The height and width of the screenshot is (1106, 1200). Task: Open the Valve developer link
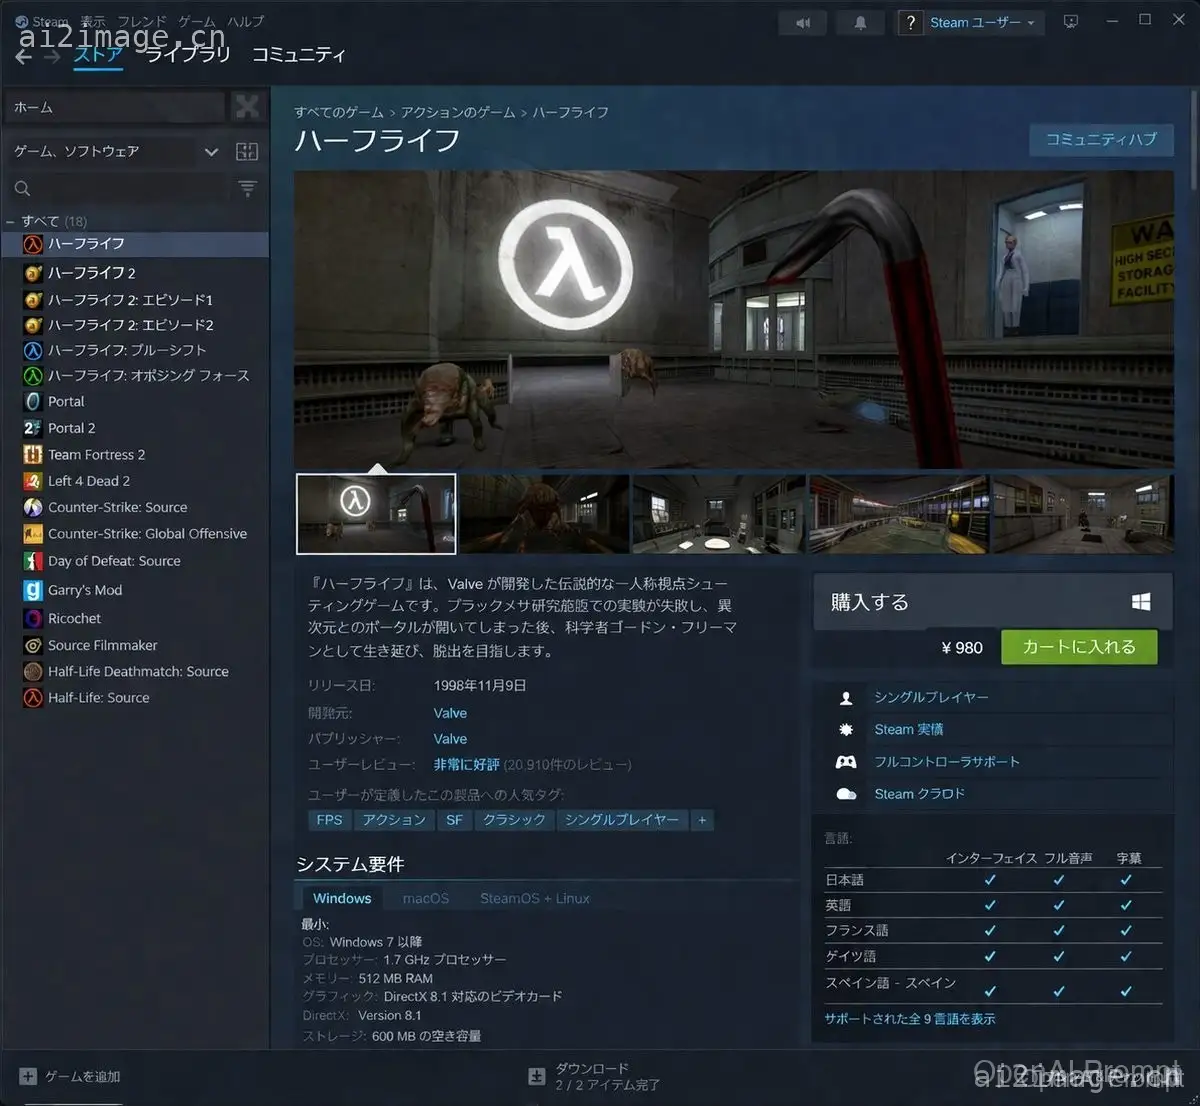click(x=450, y=713)
